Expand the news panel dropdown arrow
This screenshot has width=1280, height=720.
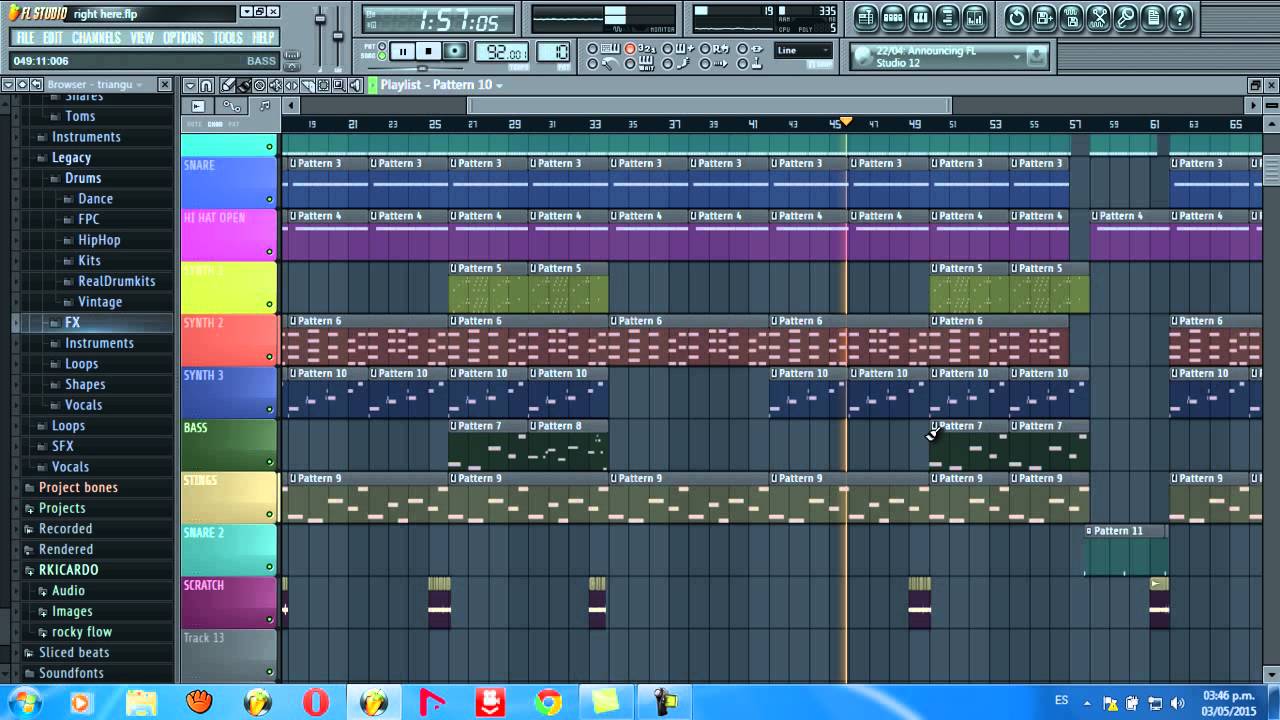(1016, 57)
